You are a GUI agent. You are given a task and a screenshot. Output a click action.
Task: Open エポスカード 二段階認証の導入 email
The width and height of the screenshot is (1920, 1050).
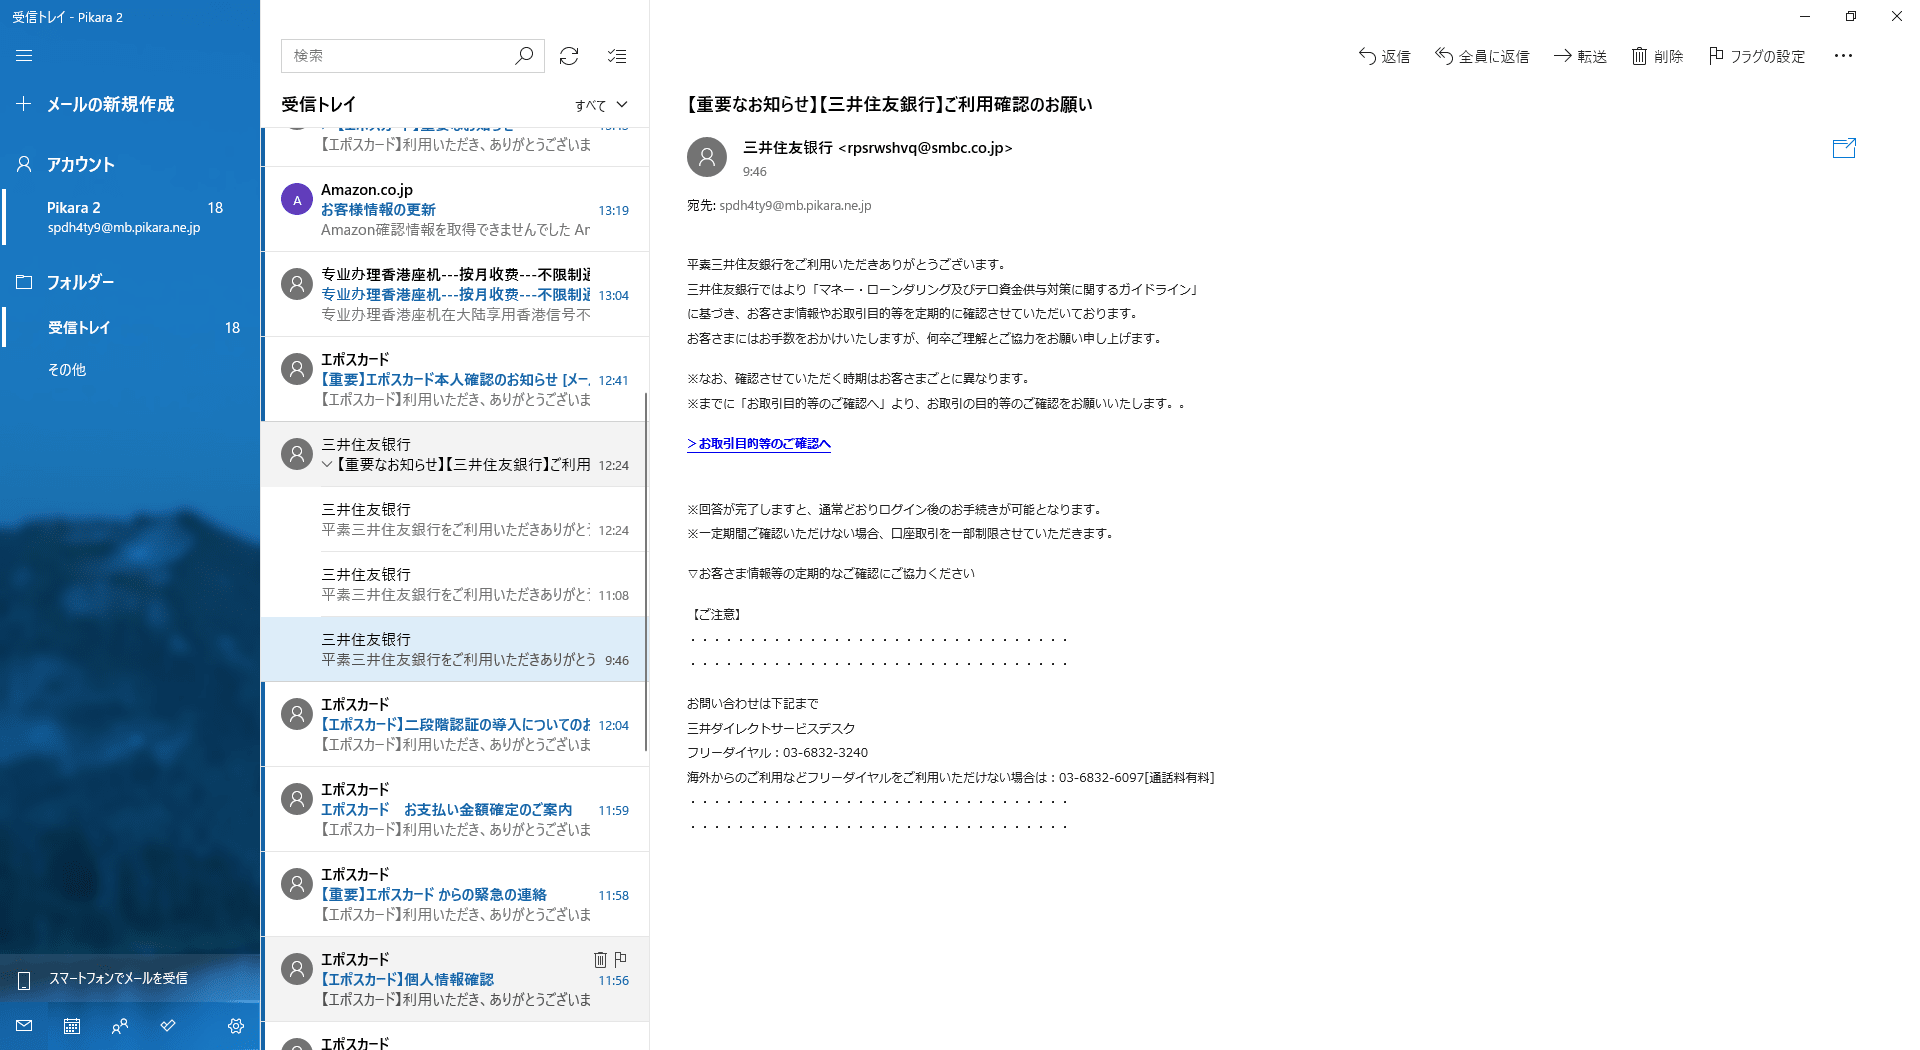pos(455,724)
